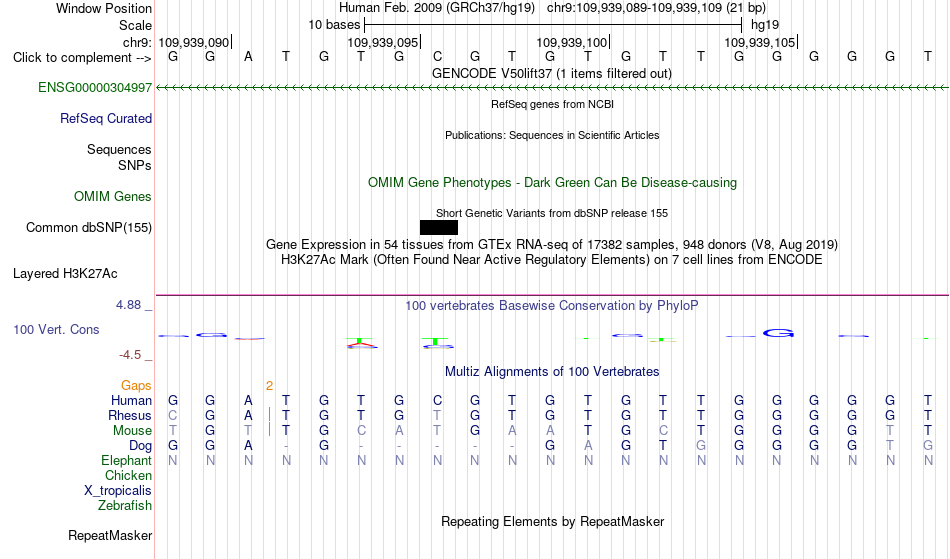Click the Chicken species row label

click(x=128, y=476)
